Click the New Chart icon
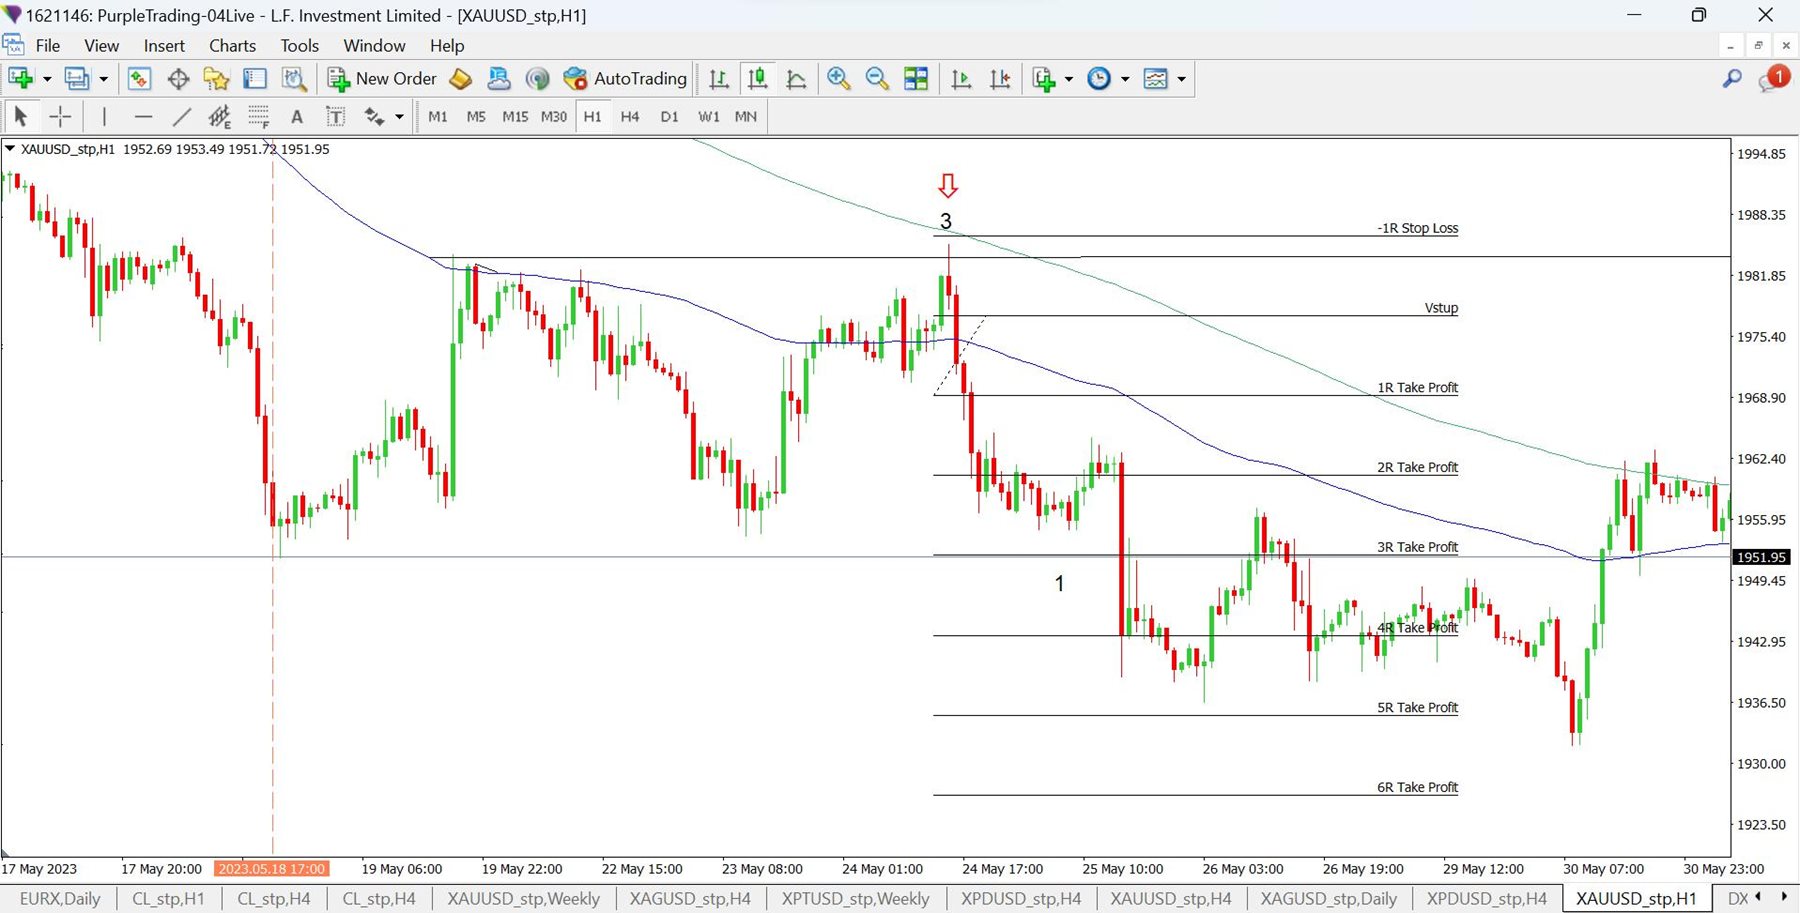Screen dimensions: 1800x913 (x=20, y=79)
